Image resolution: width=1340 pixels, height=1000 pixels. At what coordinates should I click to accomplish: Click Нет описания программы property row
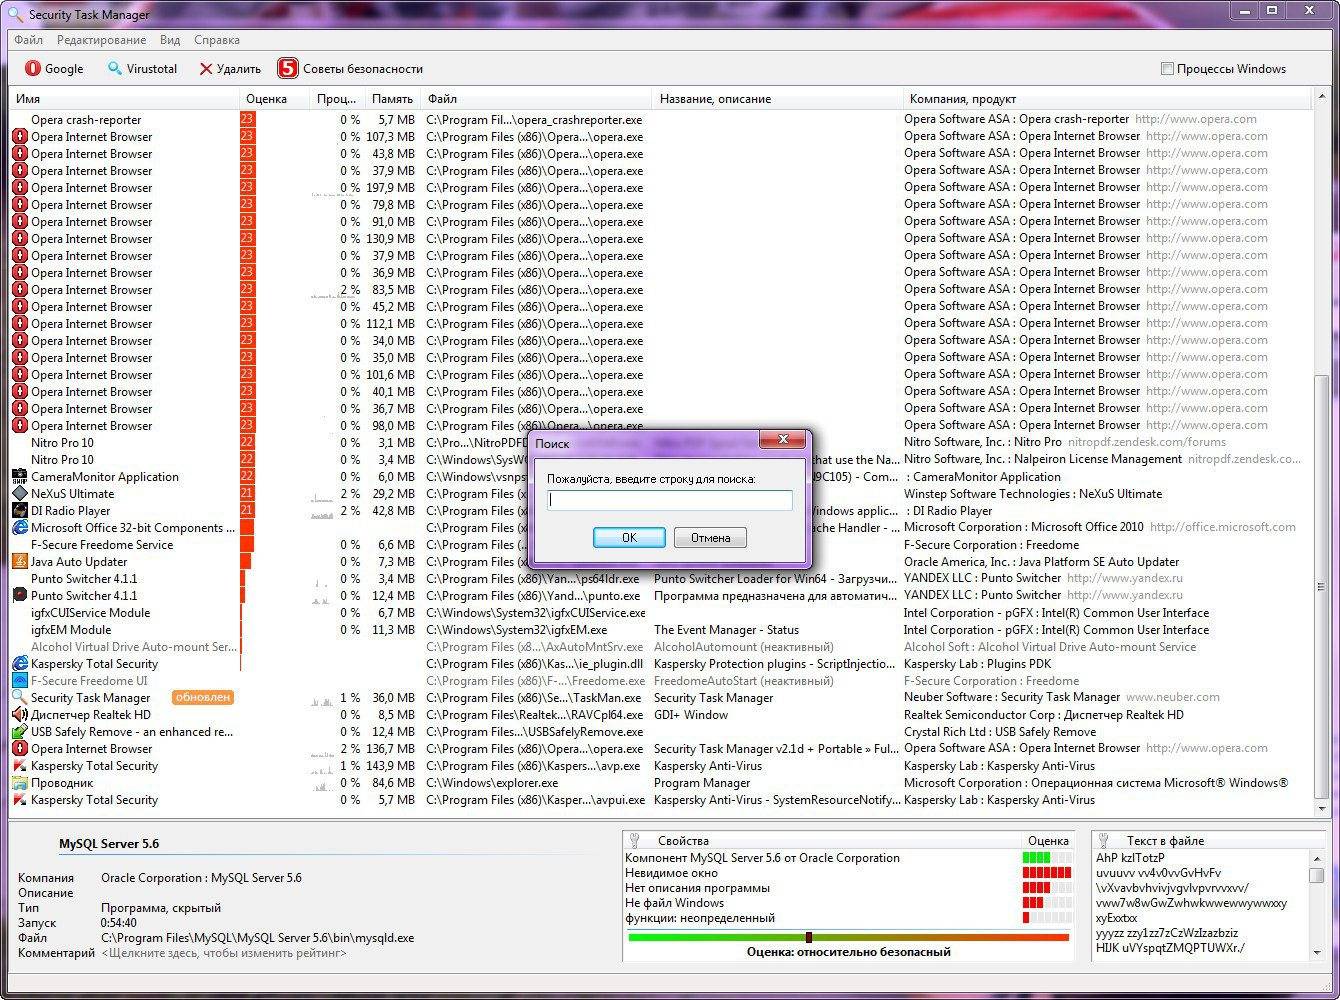point(848,887)
